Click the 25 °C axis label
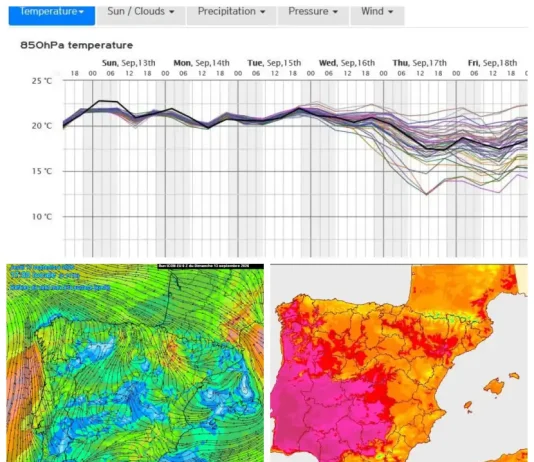This screenshot has height=462, width=534. 42,81
